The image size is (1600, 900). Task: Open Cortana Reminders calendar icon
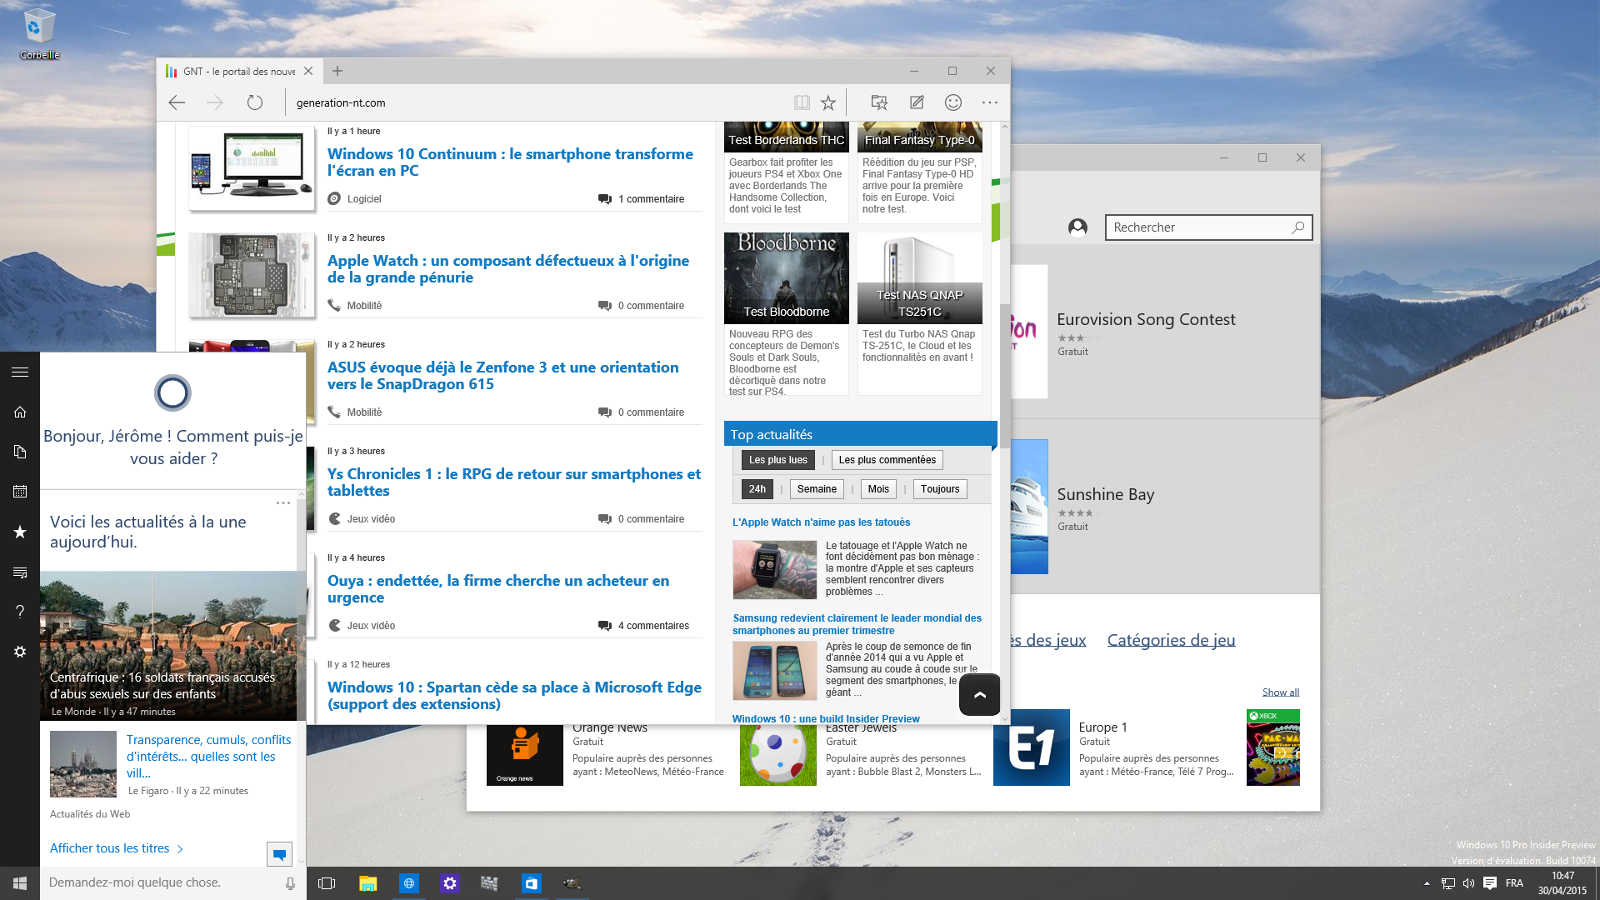20,492
